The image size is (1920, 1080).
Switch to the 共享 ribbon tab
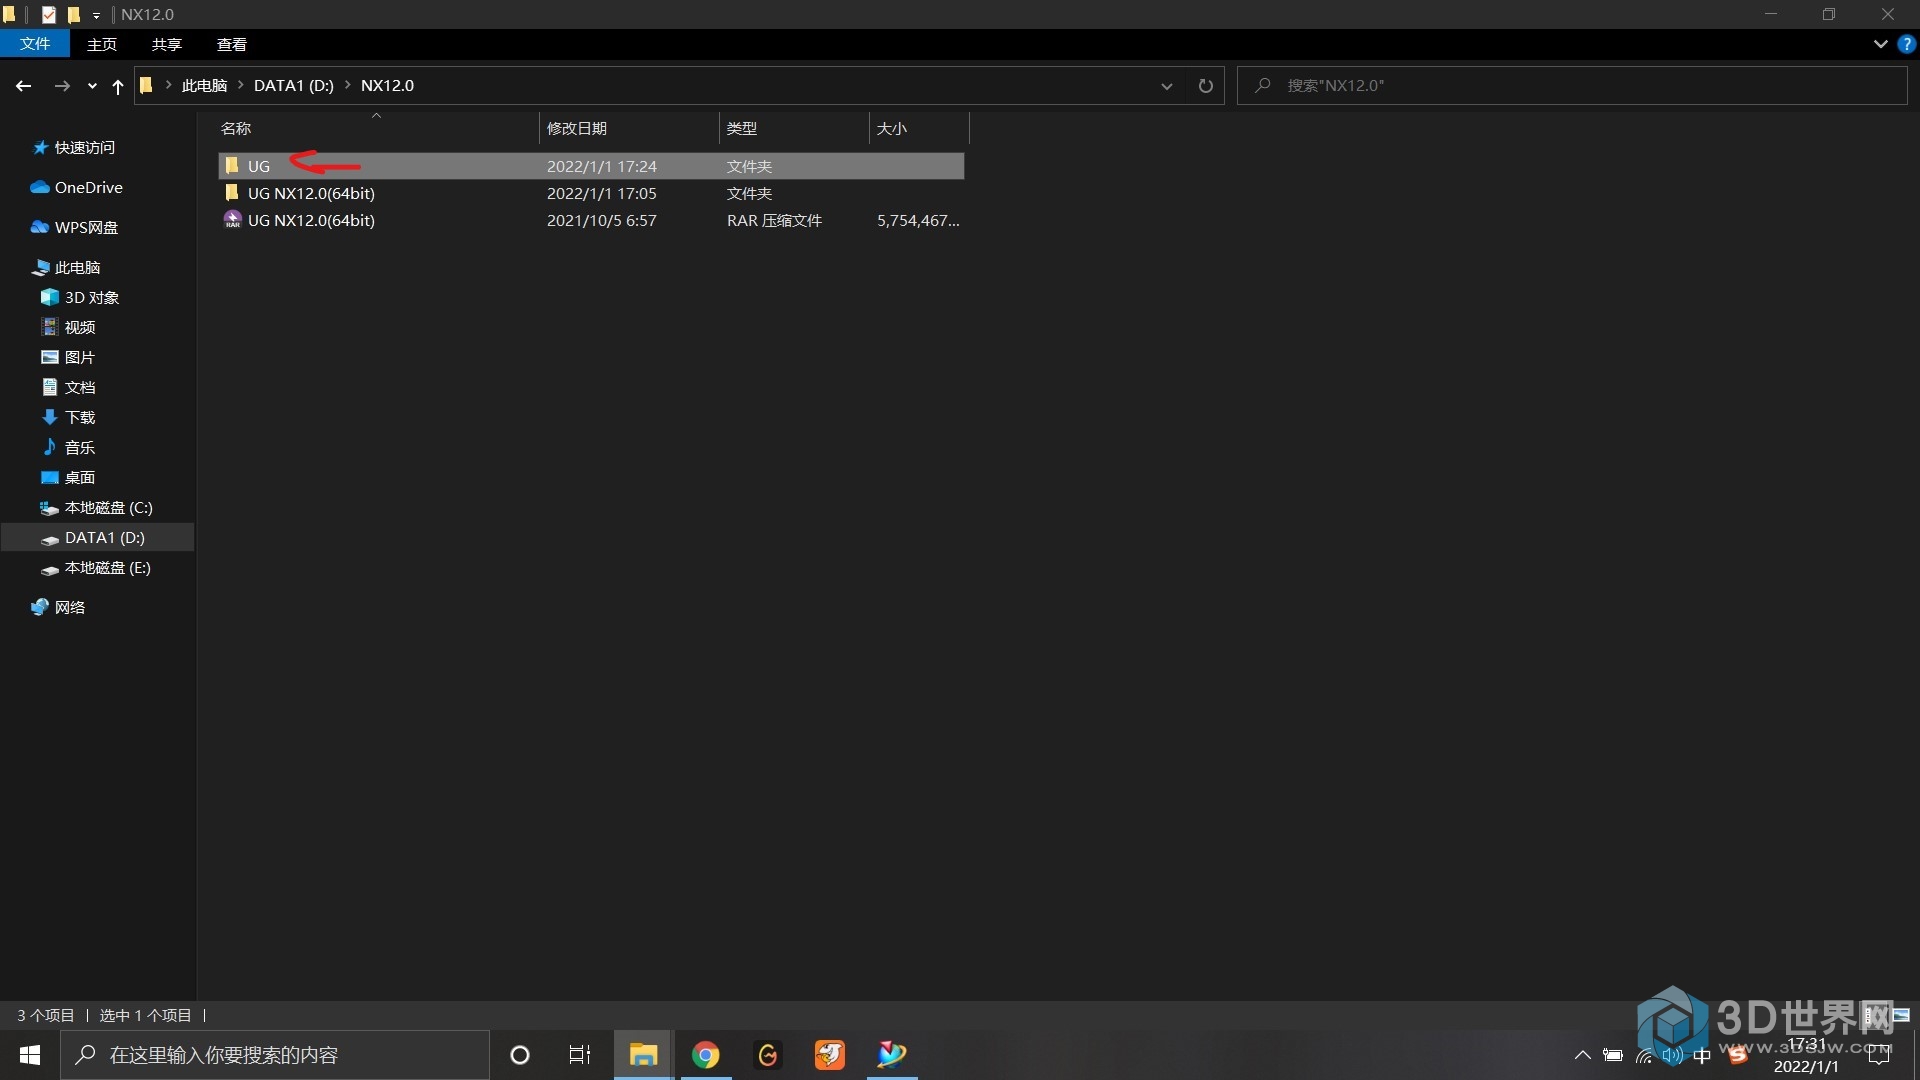[x=166, y=44]
